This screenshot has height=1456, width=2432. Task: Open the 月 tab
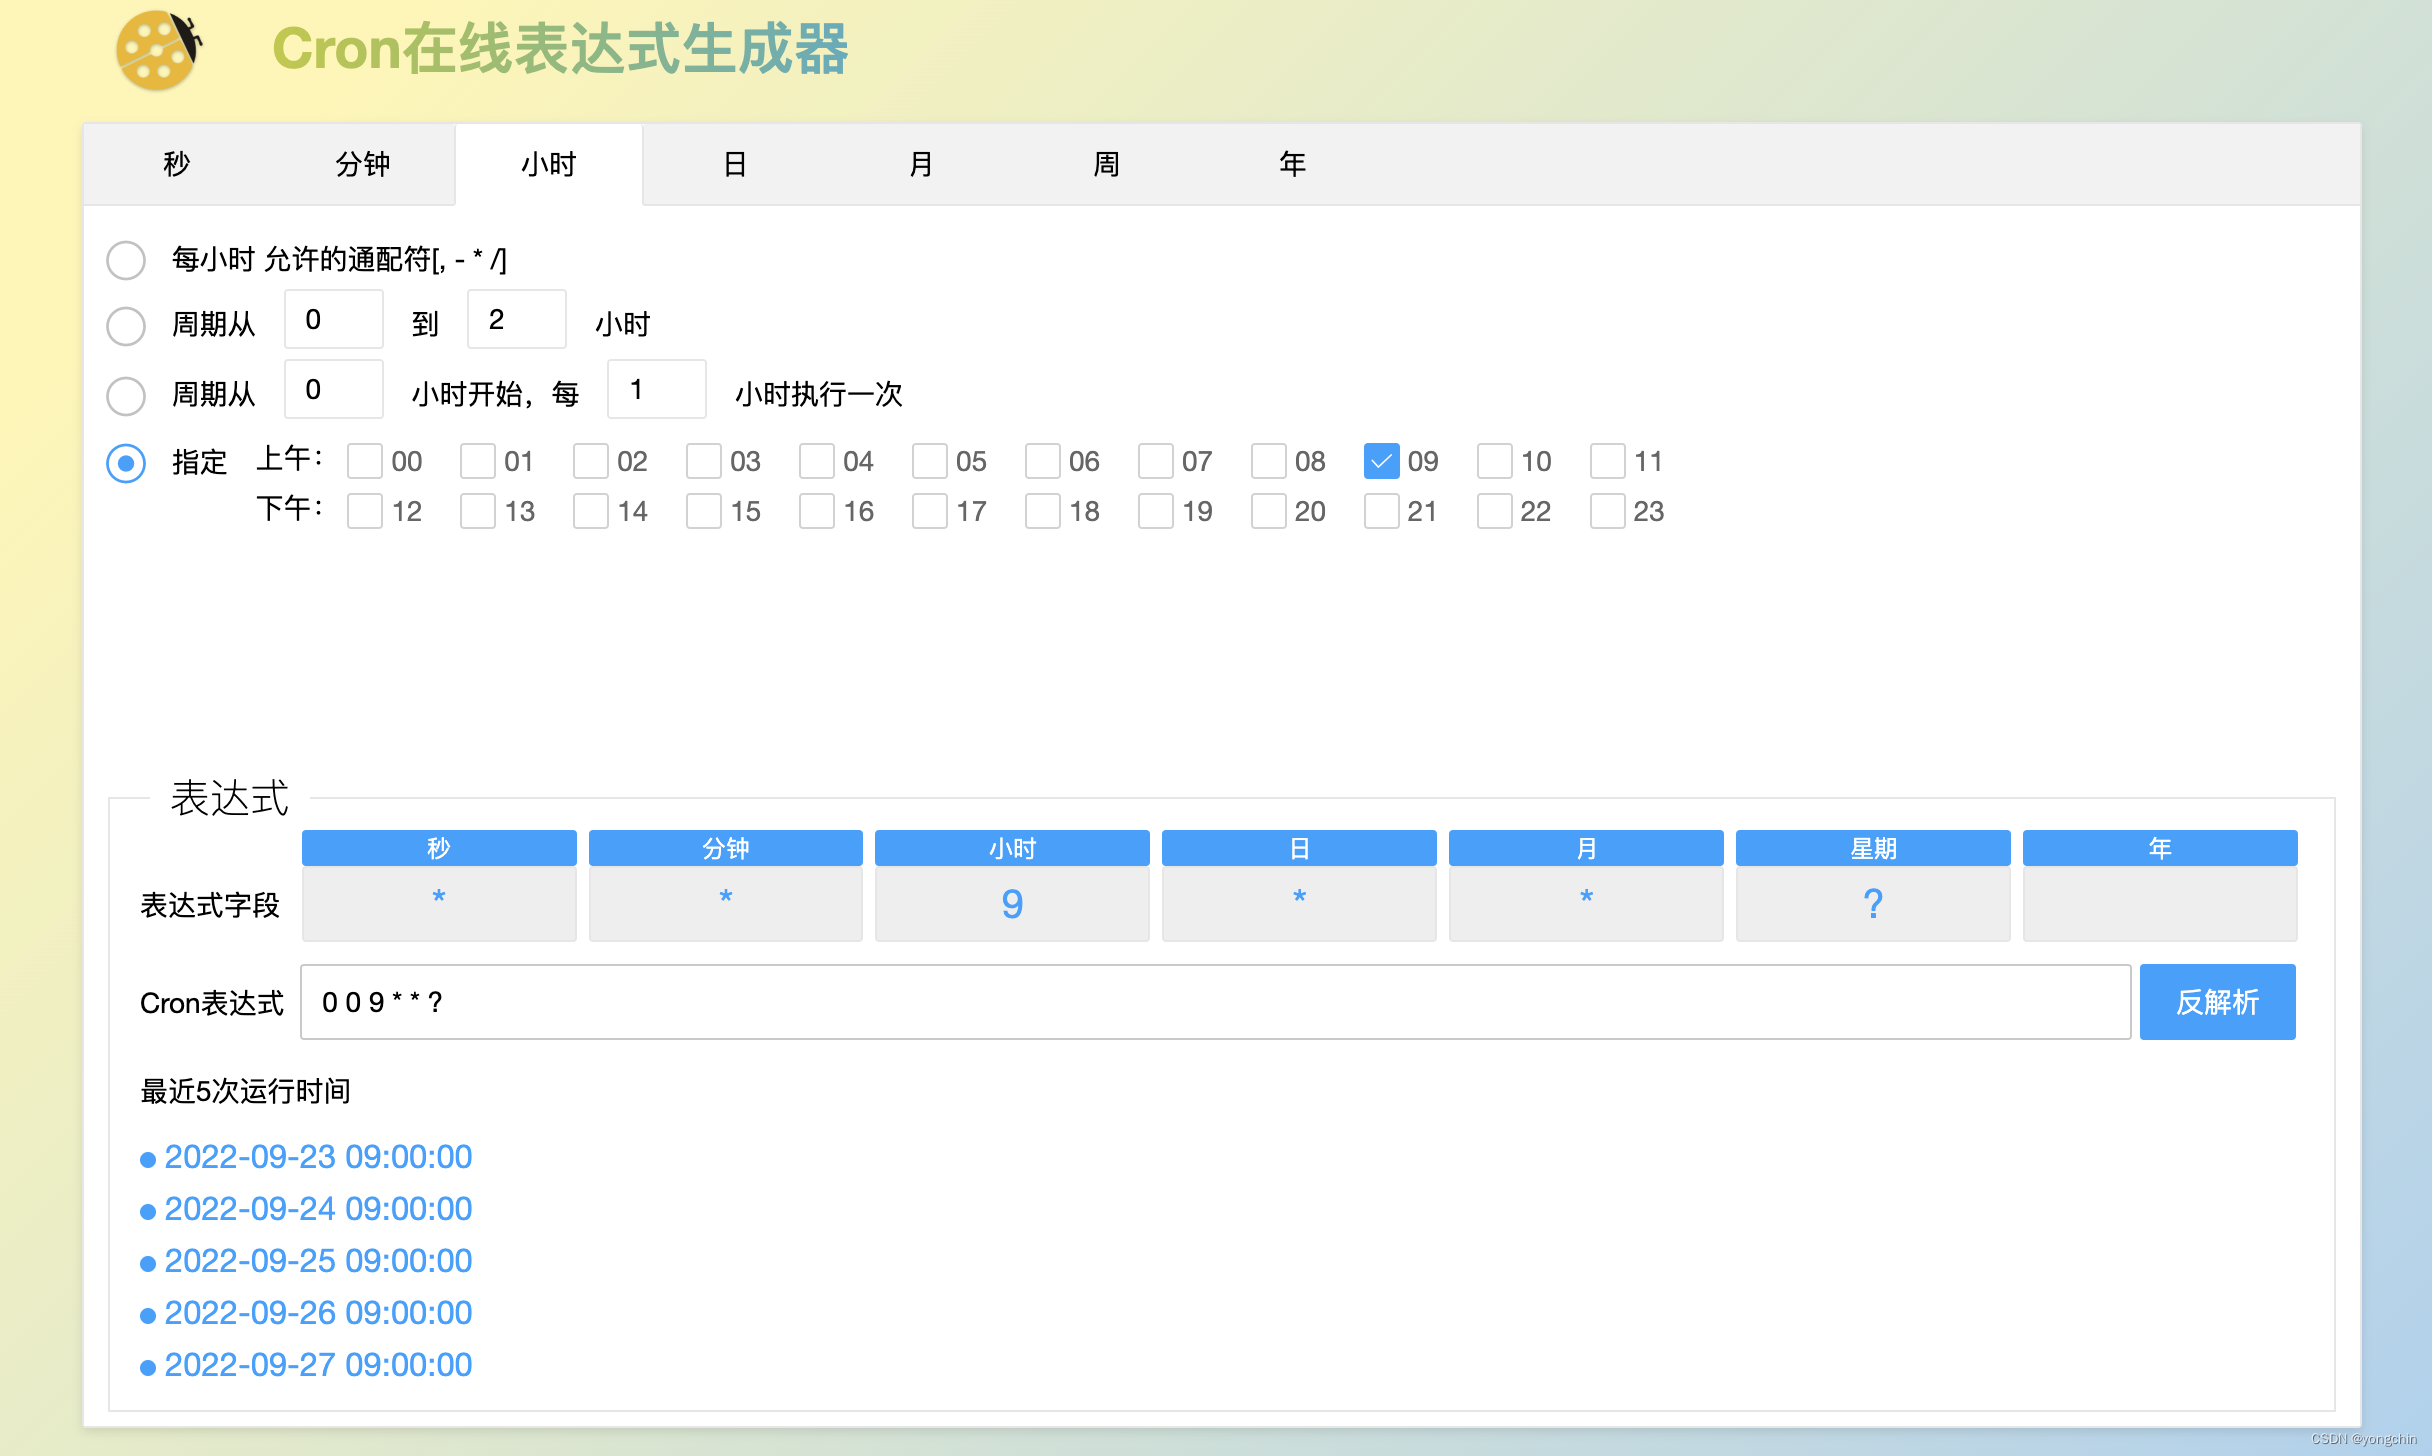pyautogui.click(x=921, y=164)
